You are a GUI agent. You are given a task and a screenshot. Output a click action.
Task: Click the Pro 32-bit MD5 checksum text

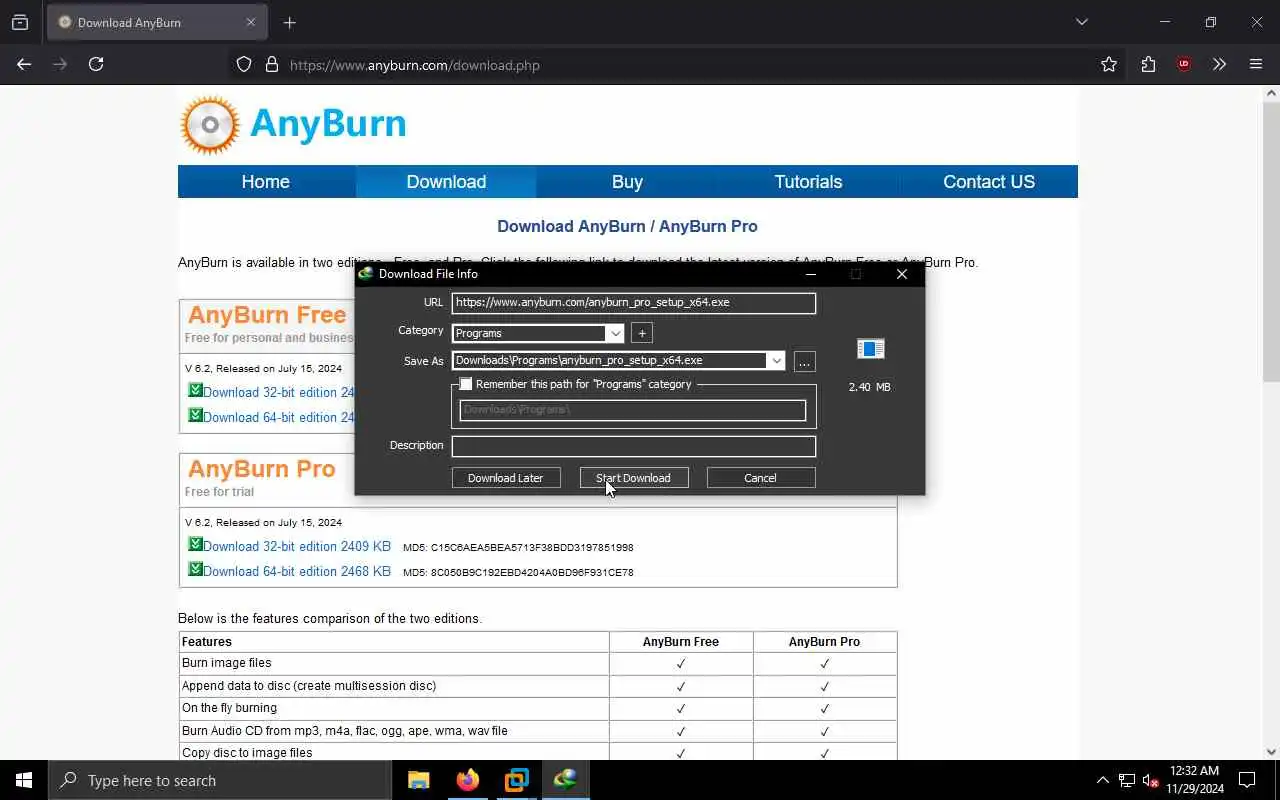point(518,547)
